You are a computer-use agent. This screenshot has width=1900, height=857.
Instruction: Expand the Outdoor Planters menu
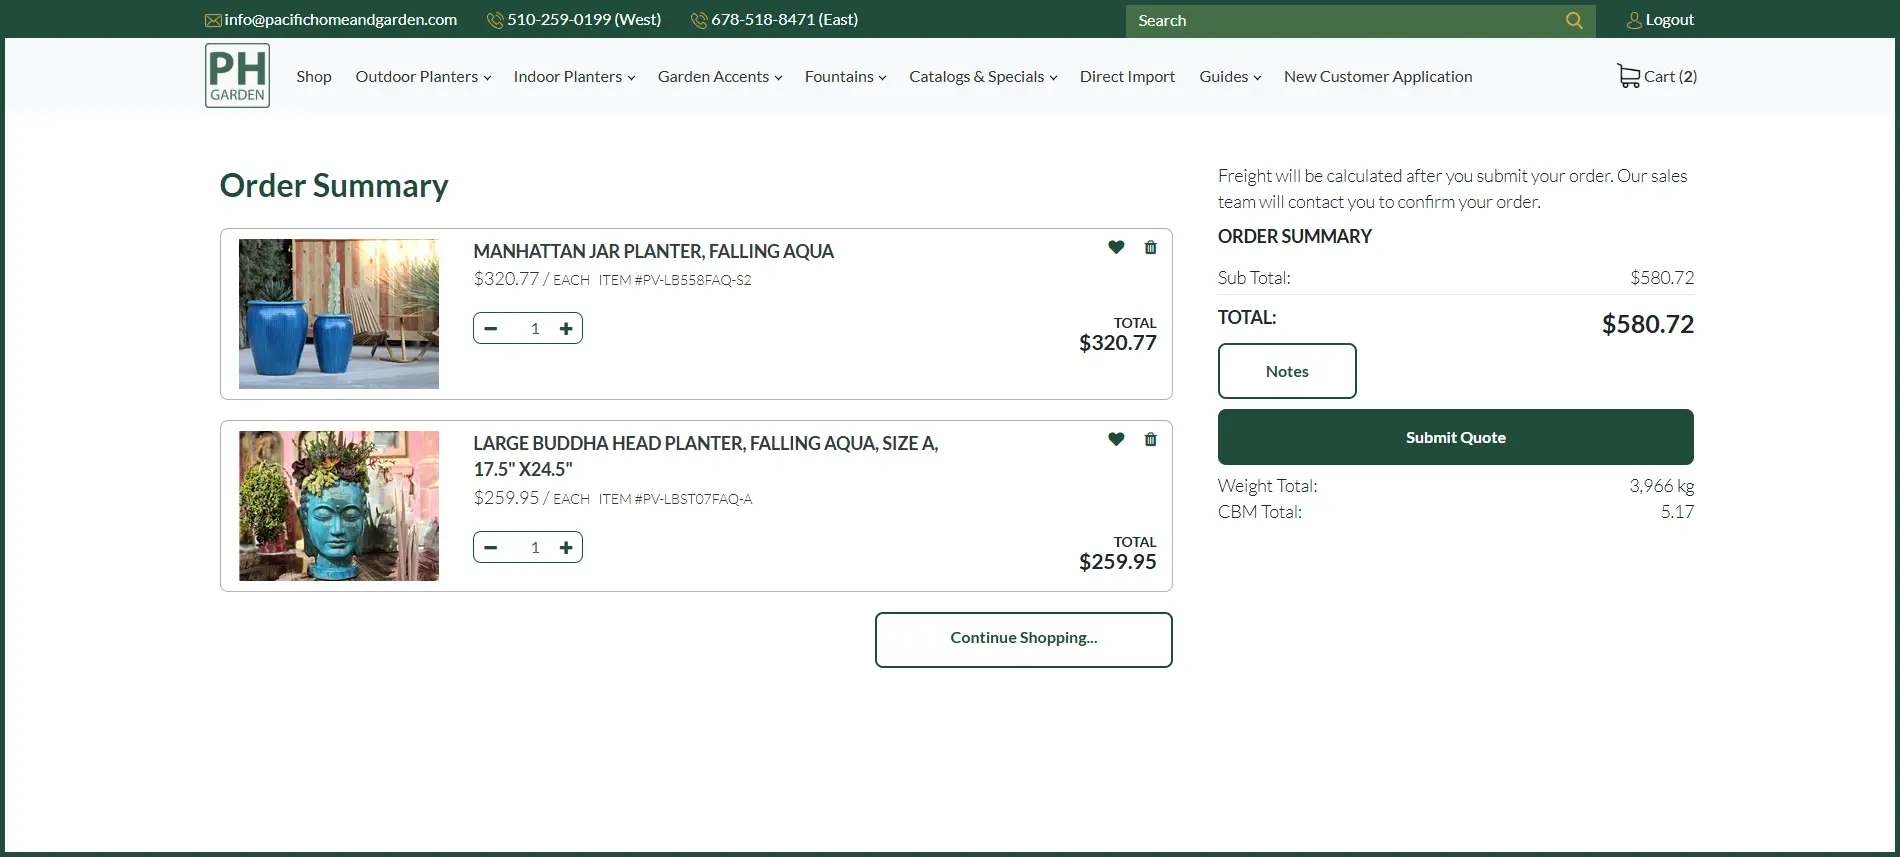[x=423, y=77]
